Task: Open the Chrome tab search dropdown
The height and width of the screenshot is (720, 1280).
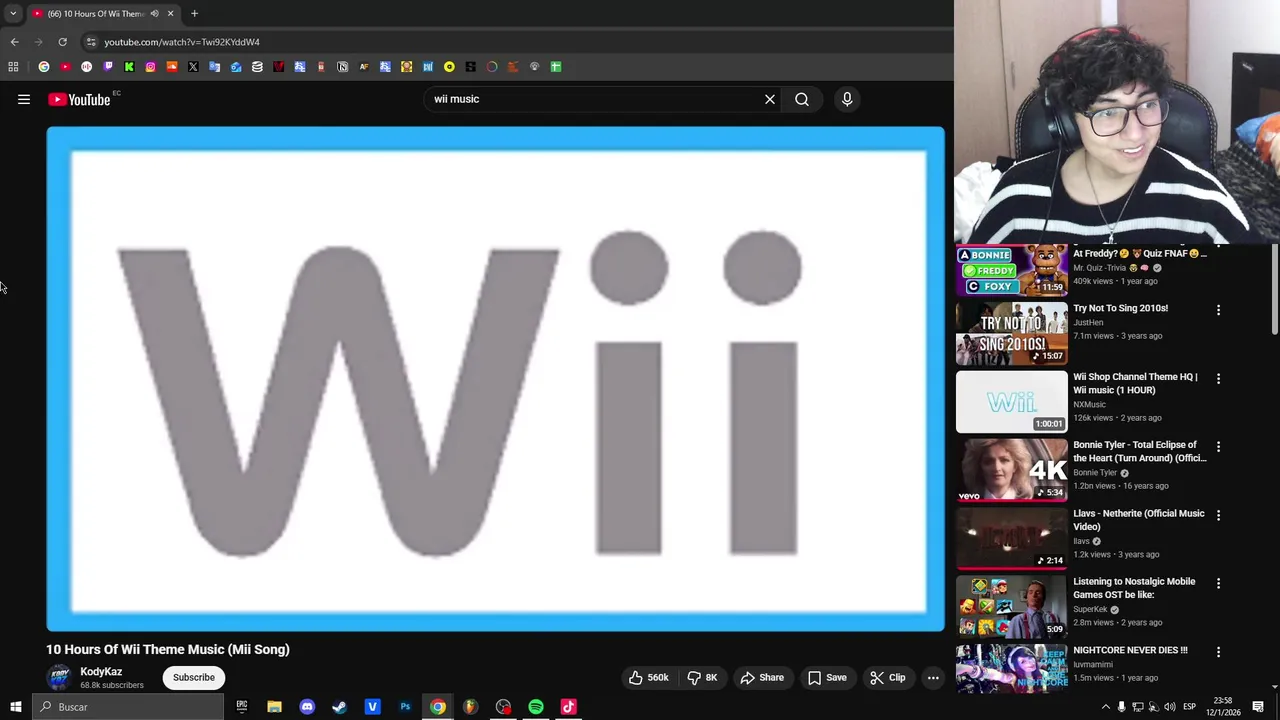Action: [13, 13]
